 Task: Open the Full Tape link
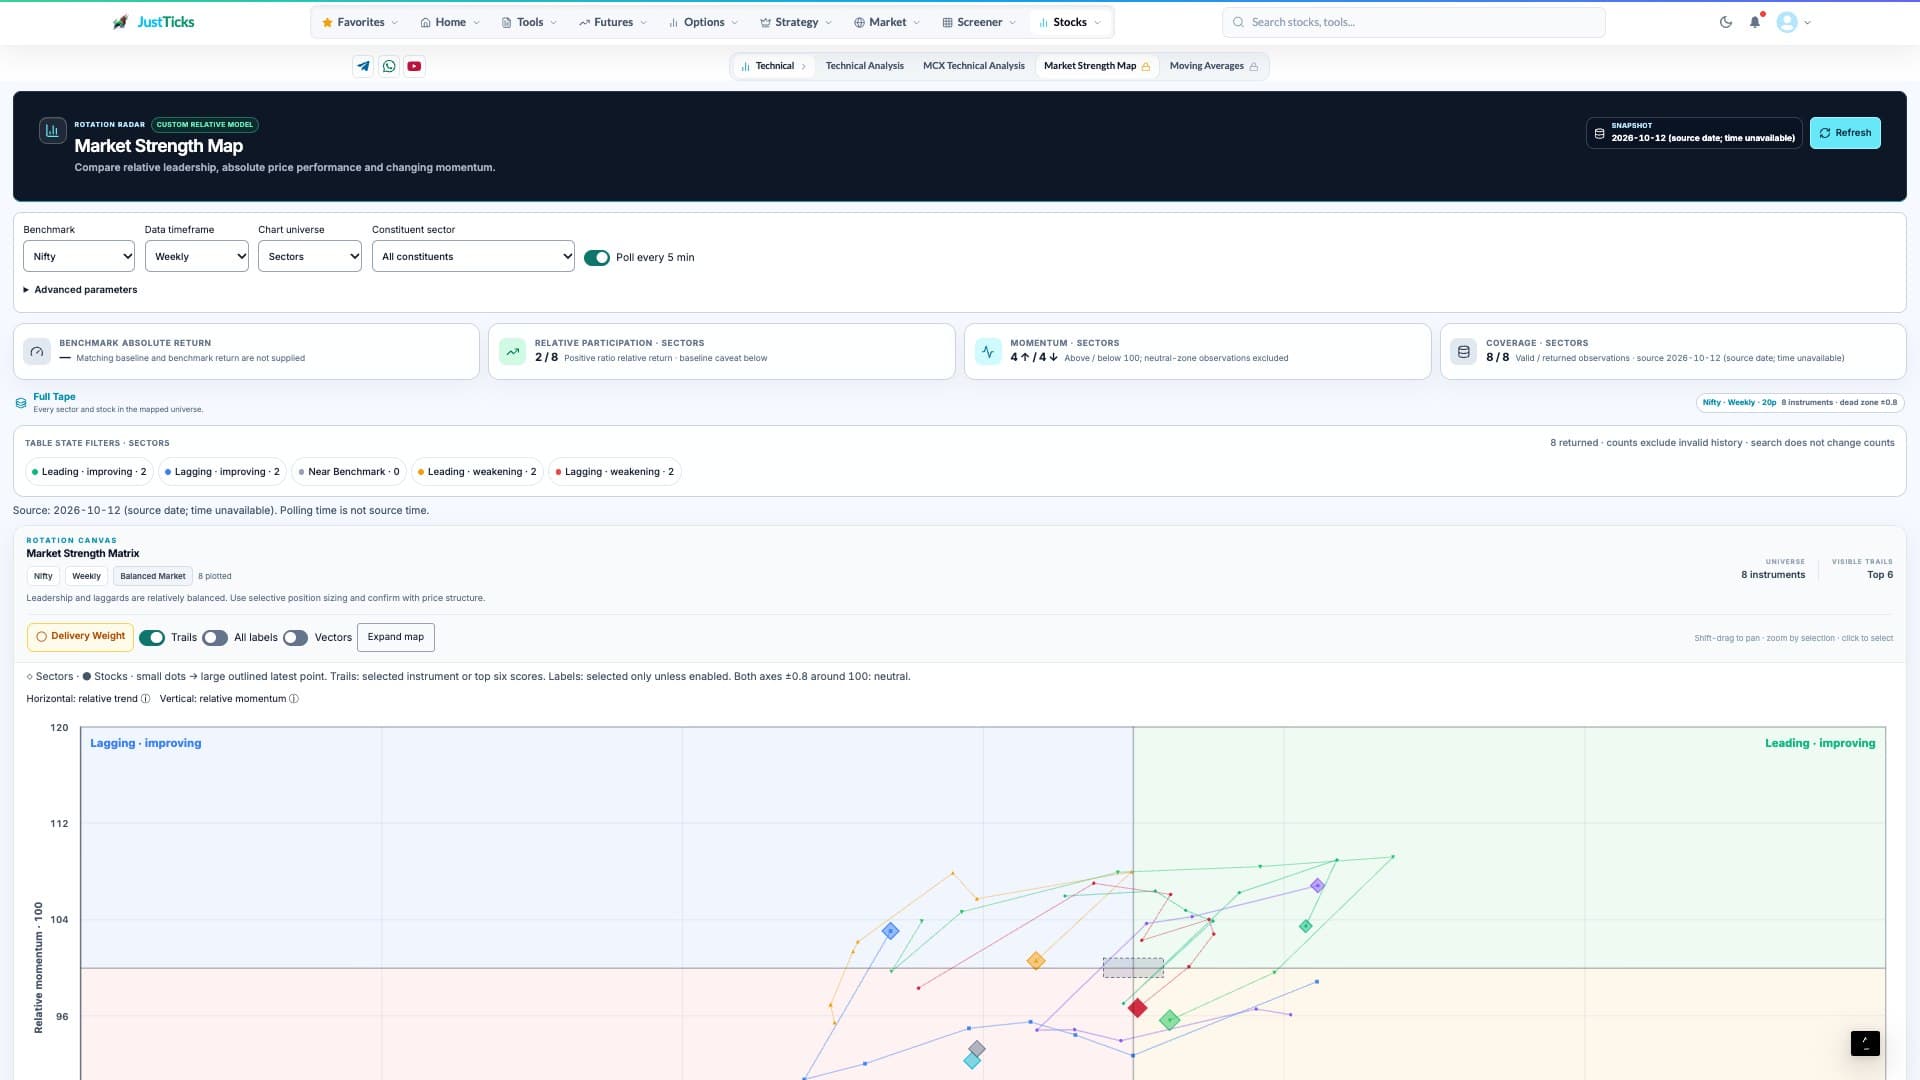(54, 397)
